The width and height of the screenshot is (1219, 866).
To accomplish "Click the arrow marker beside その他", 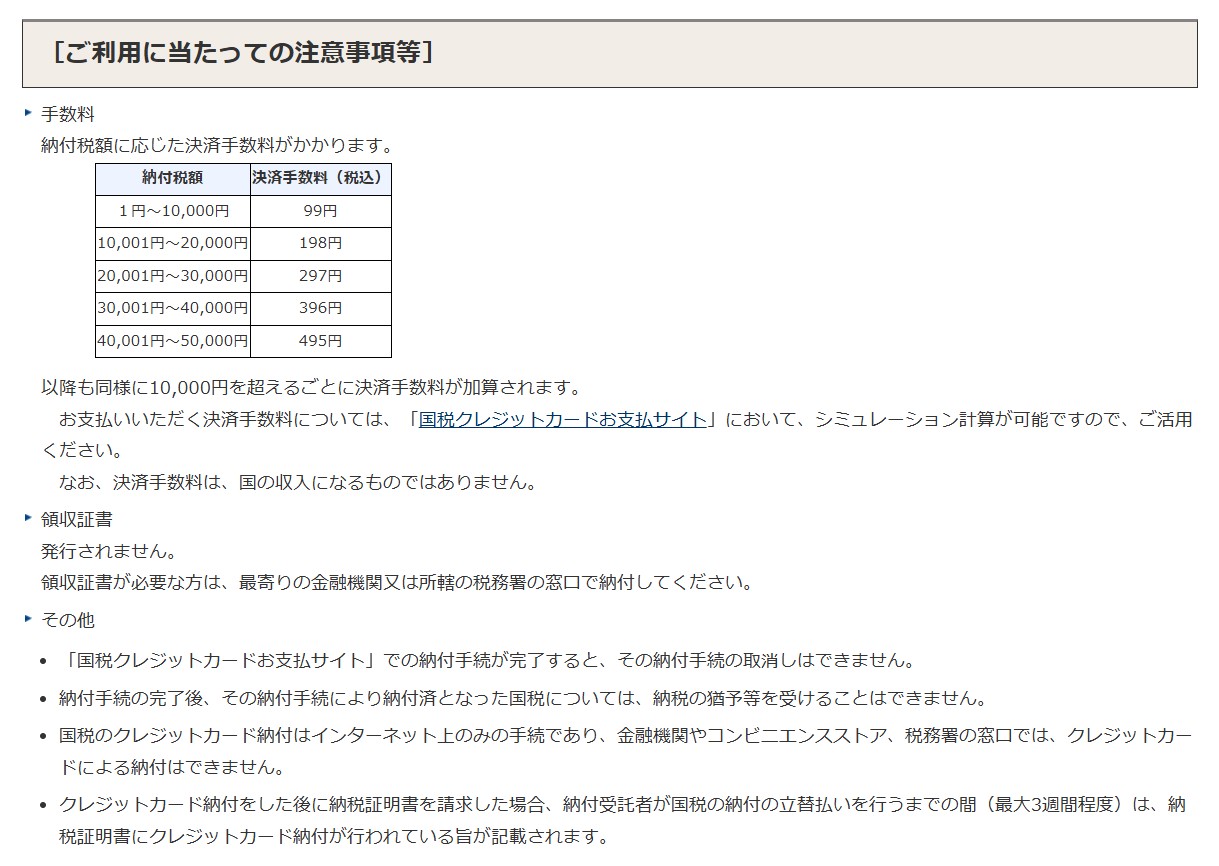I will [x=29, y=618].
